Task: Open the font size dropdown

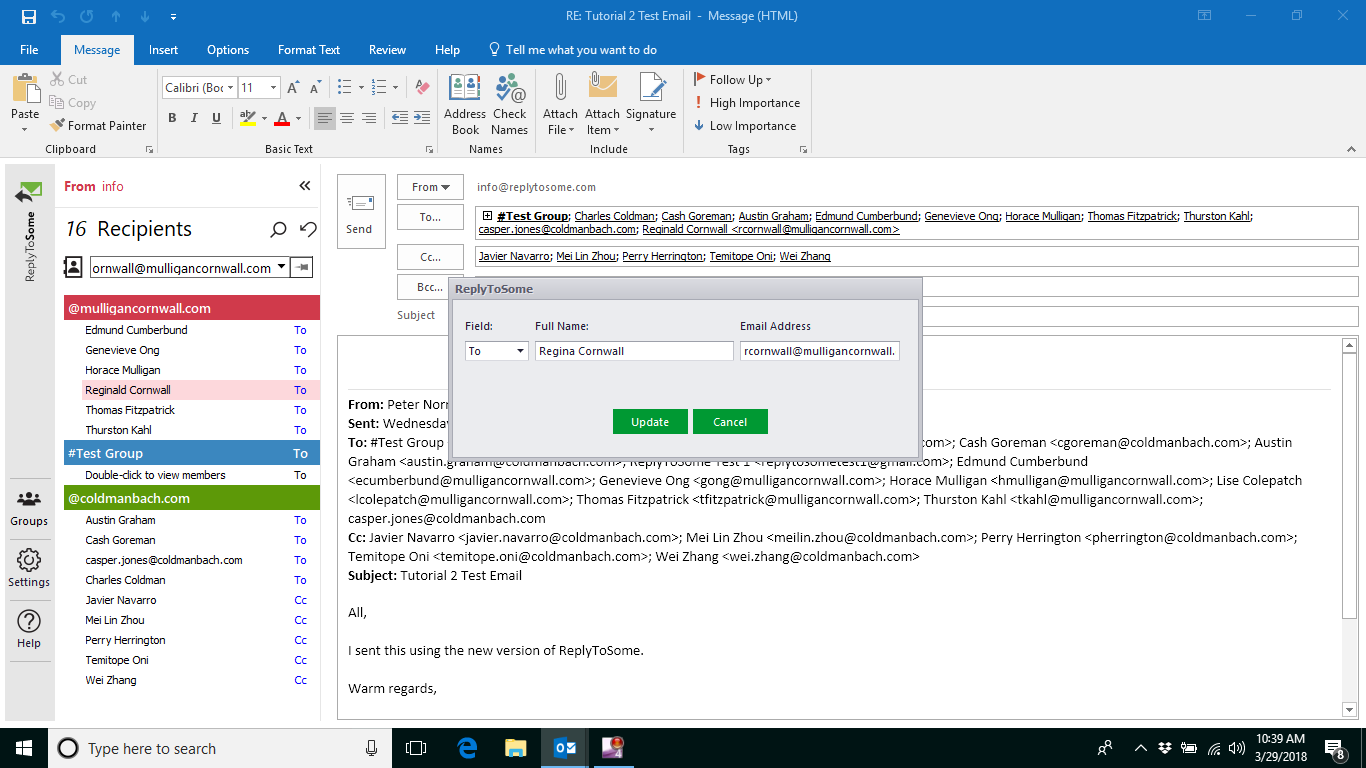Action: tap(273, 88)
